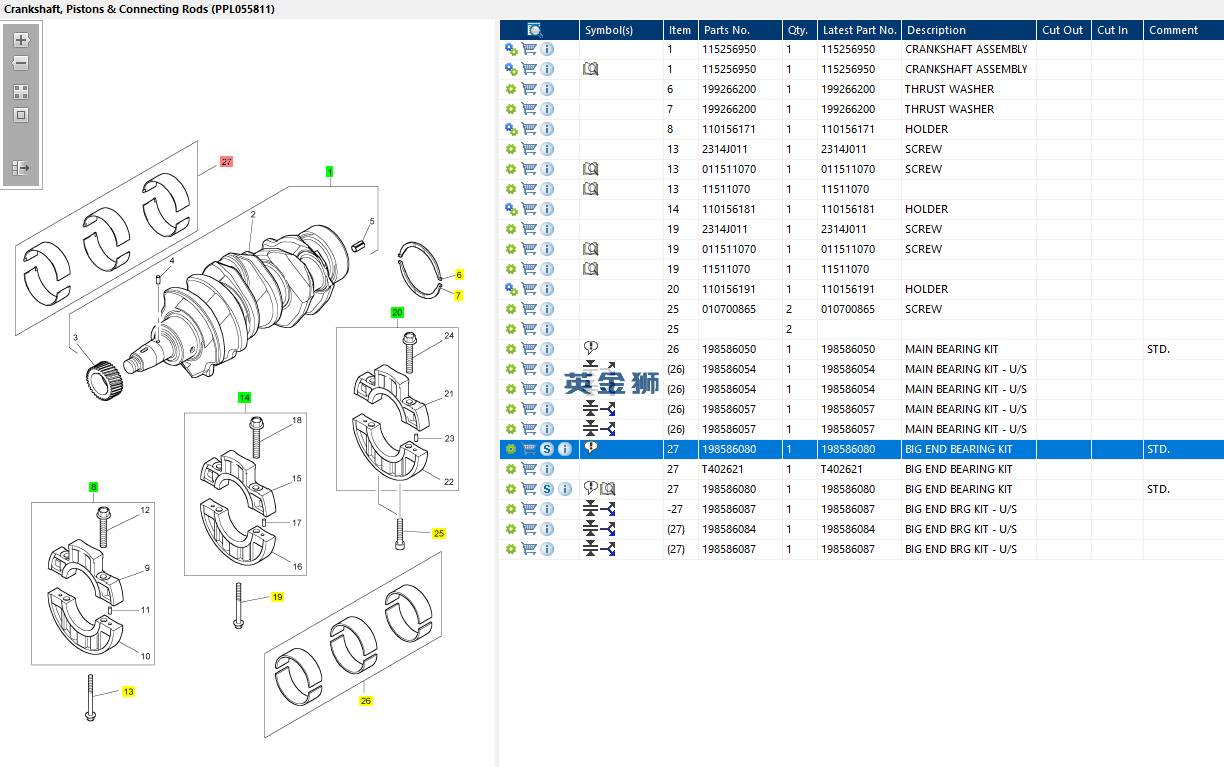This screenshot has height=767, width=1224.
Task: Click yellow callout 25 in diagram
Action: tap(438, 534)
